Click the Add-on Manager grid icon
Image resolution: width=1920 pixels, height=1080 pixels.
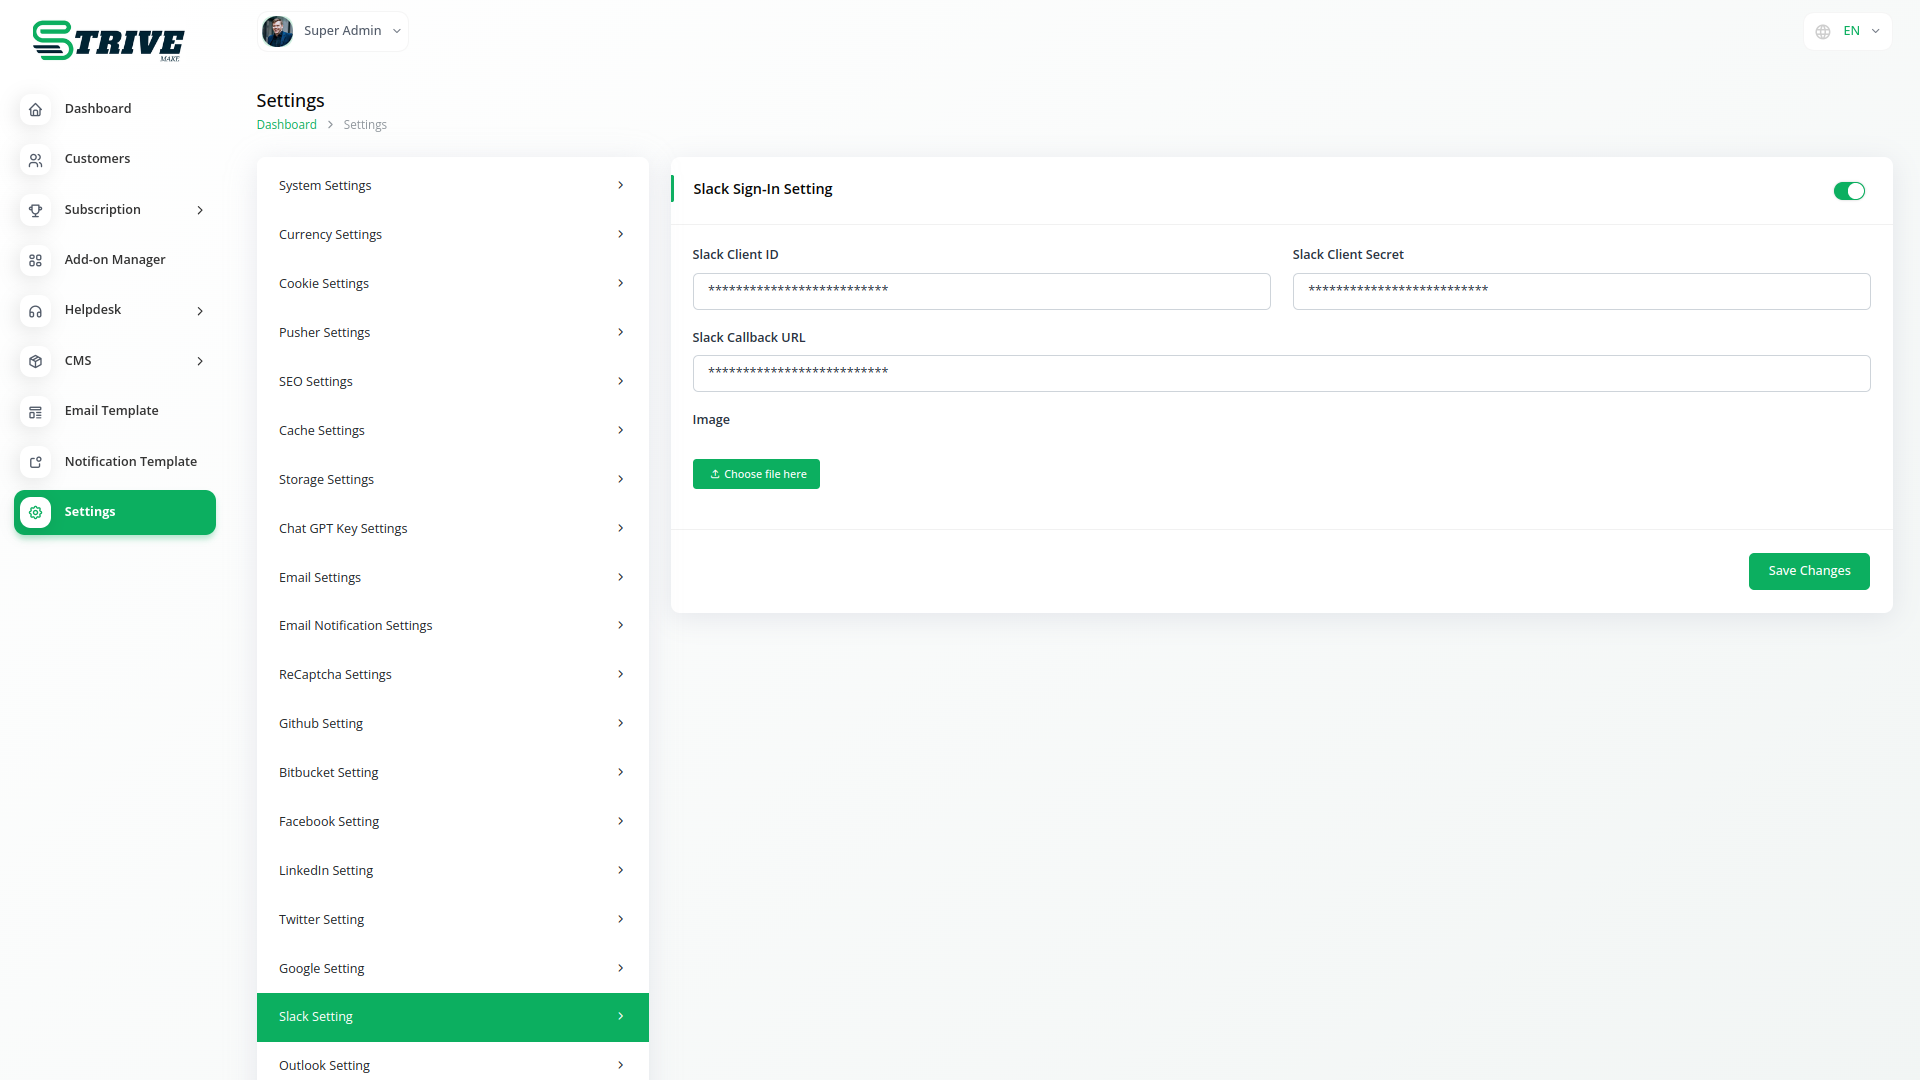coord(35,260)
